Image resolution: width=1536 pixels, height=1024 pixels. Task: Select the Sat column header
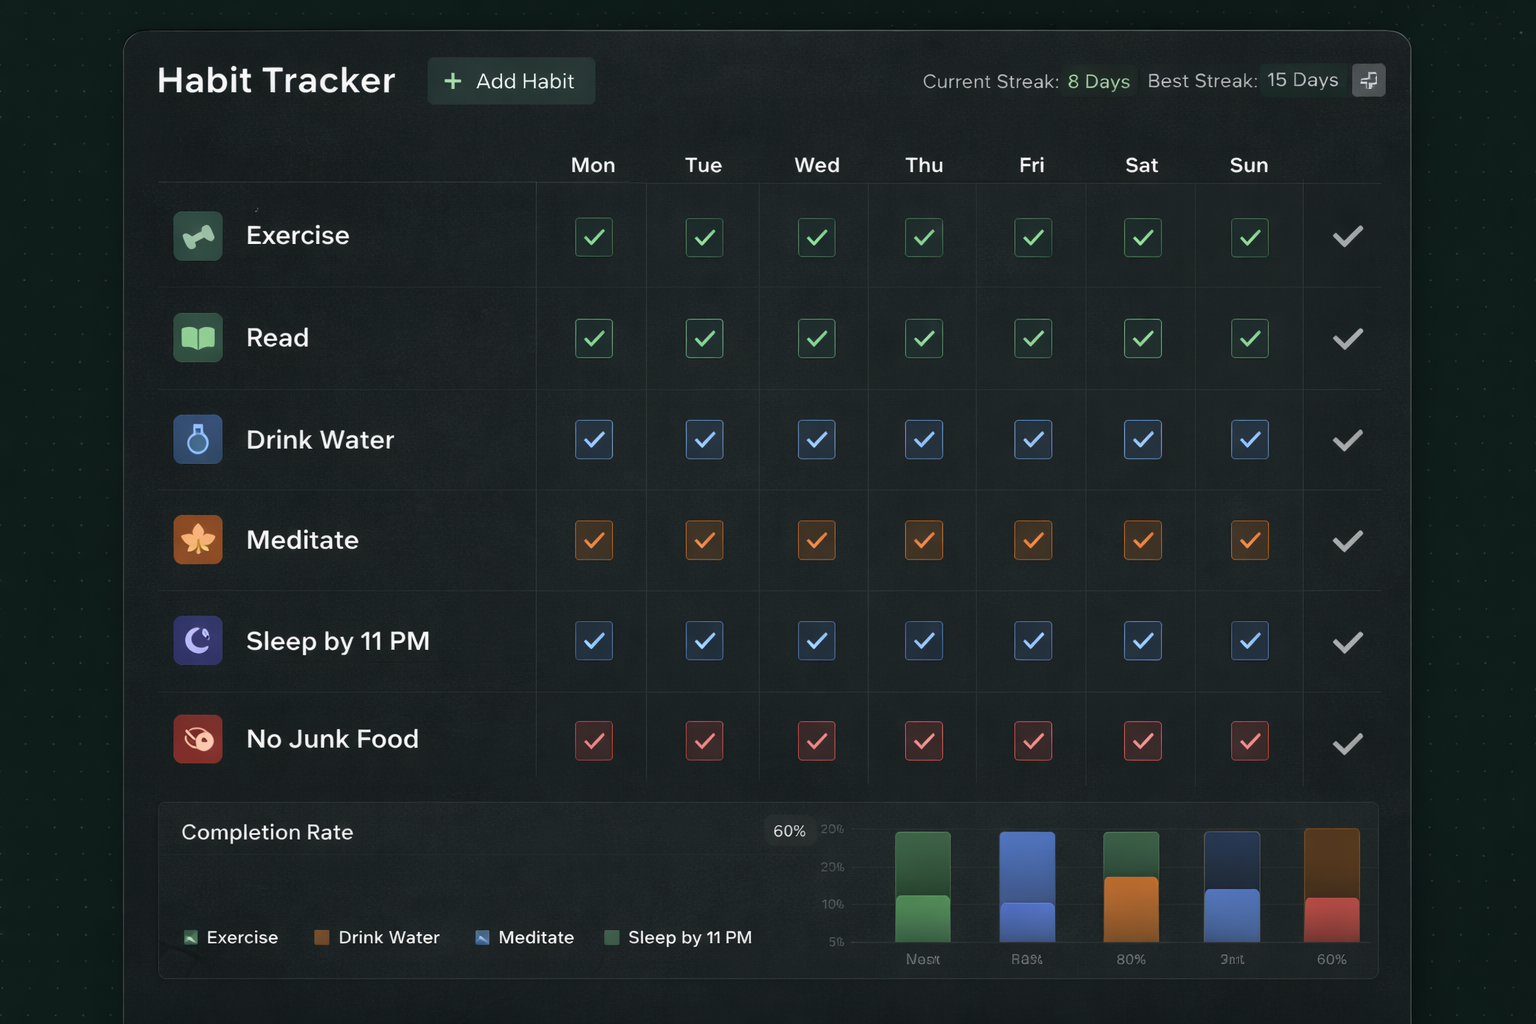click(1141, 165)
